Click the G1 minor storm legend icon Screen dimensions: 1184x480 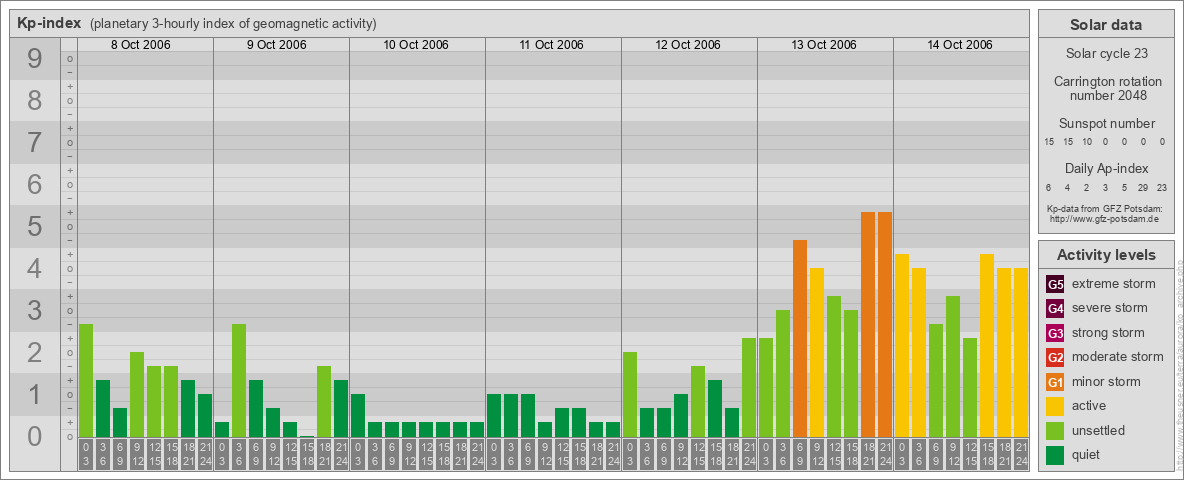(1055, 382)
